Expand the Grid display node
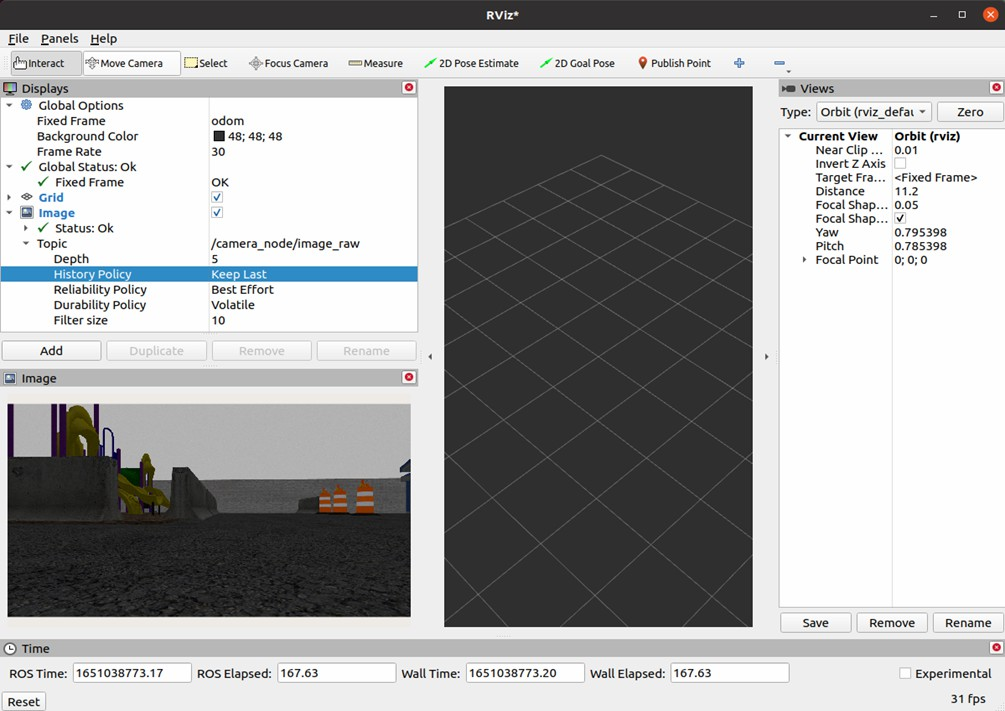Viewport: 1005px width, 711px height. pyautogui.click(x=9, y=197)
